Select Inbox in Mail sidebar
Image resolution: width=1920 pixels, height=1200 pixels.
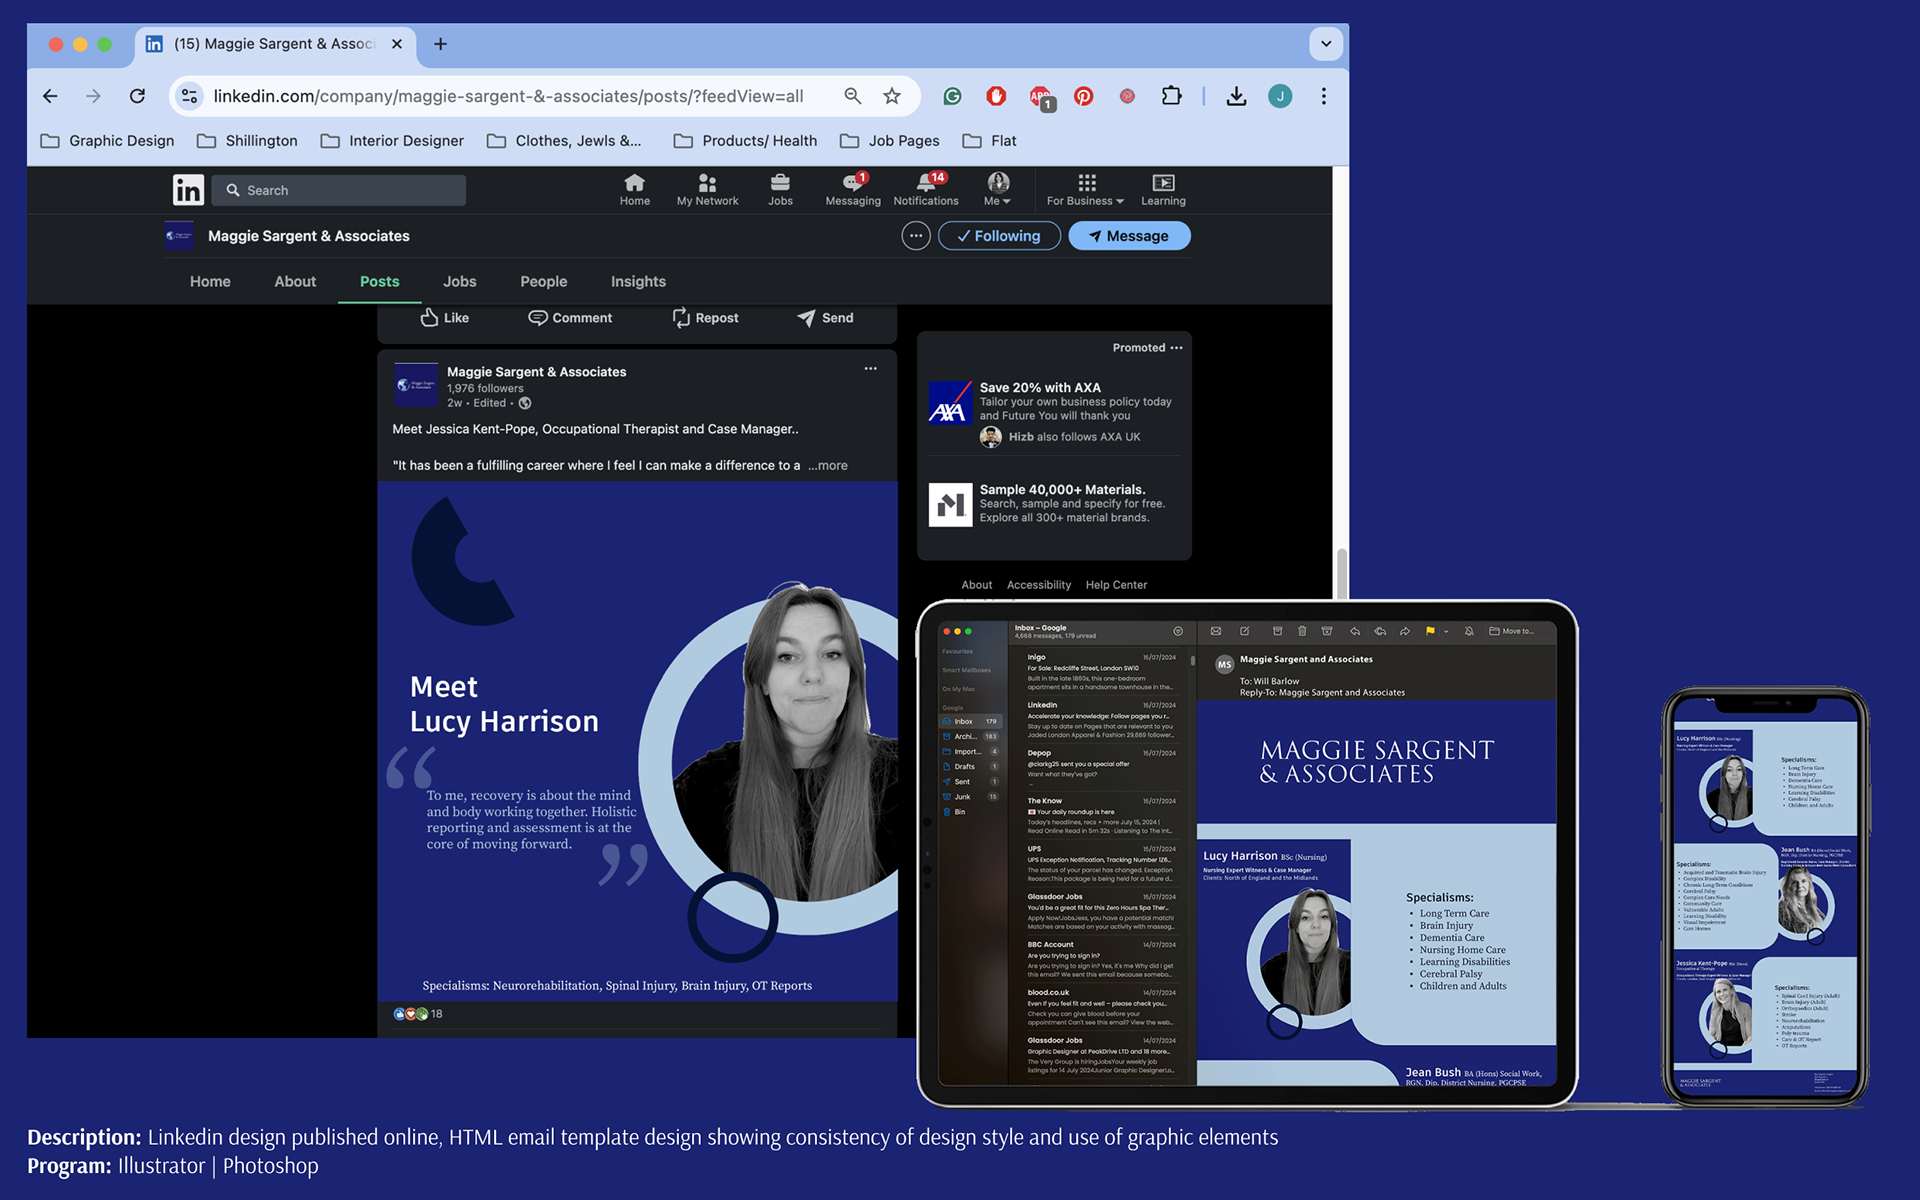click(970, 721)
